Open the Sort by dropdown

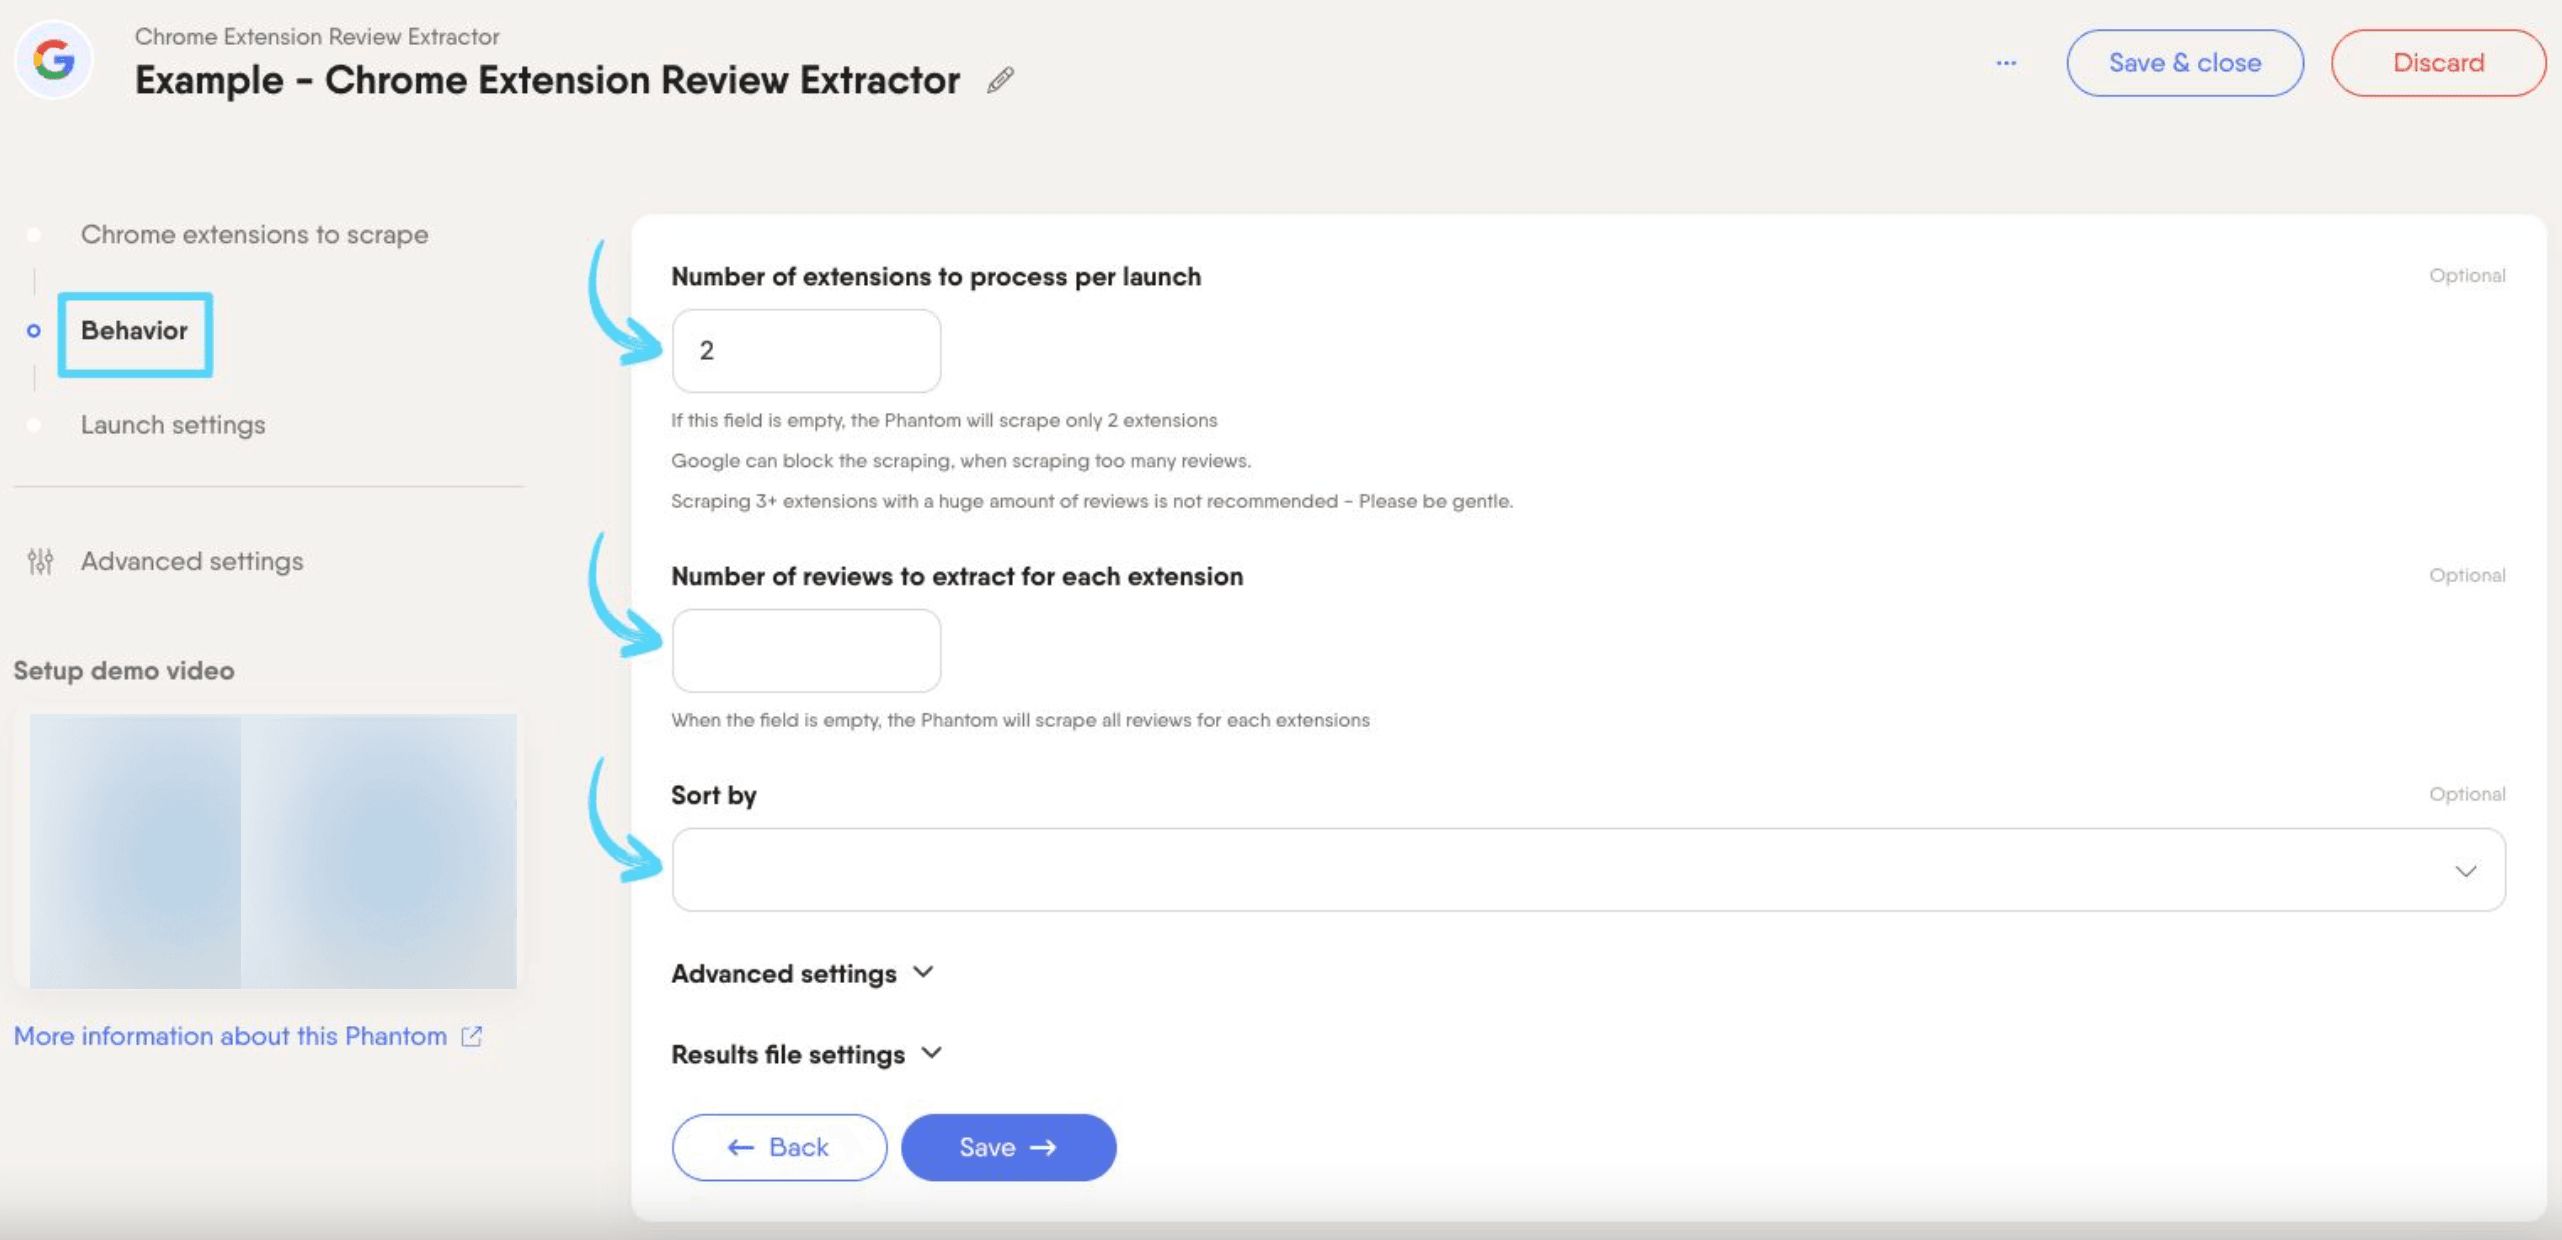point(1588,869)
